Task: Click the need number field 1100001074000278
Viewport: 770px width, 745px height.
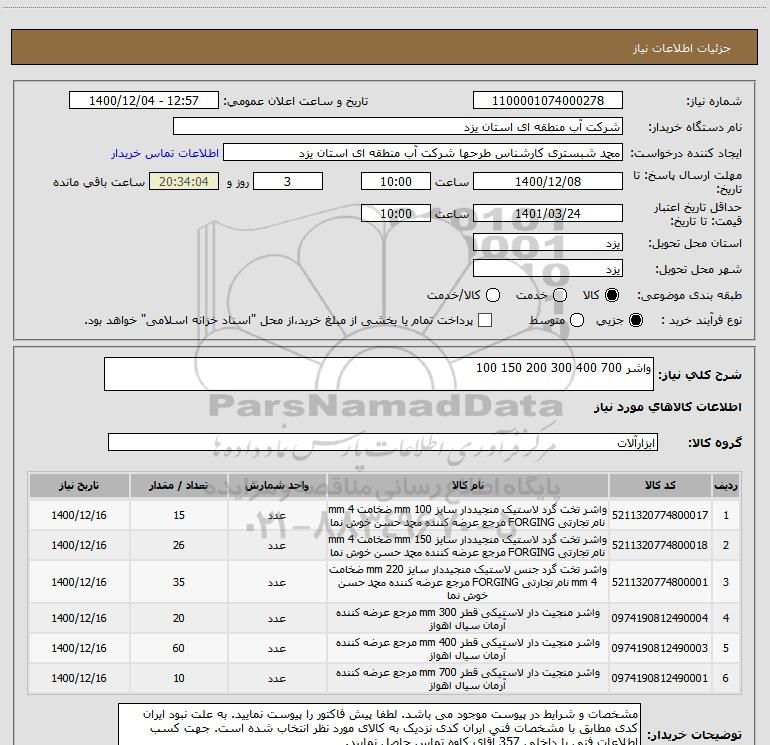Action: pos(548,101)
